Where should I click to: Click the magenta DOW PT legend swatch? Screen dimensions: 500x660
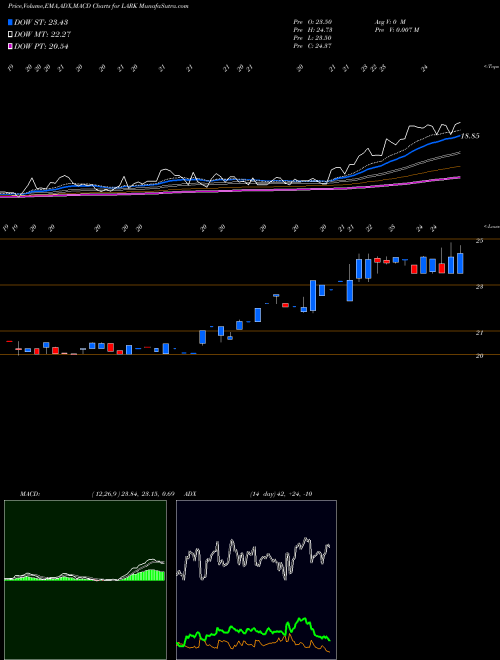[x=10, y=46]
